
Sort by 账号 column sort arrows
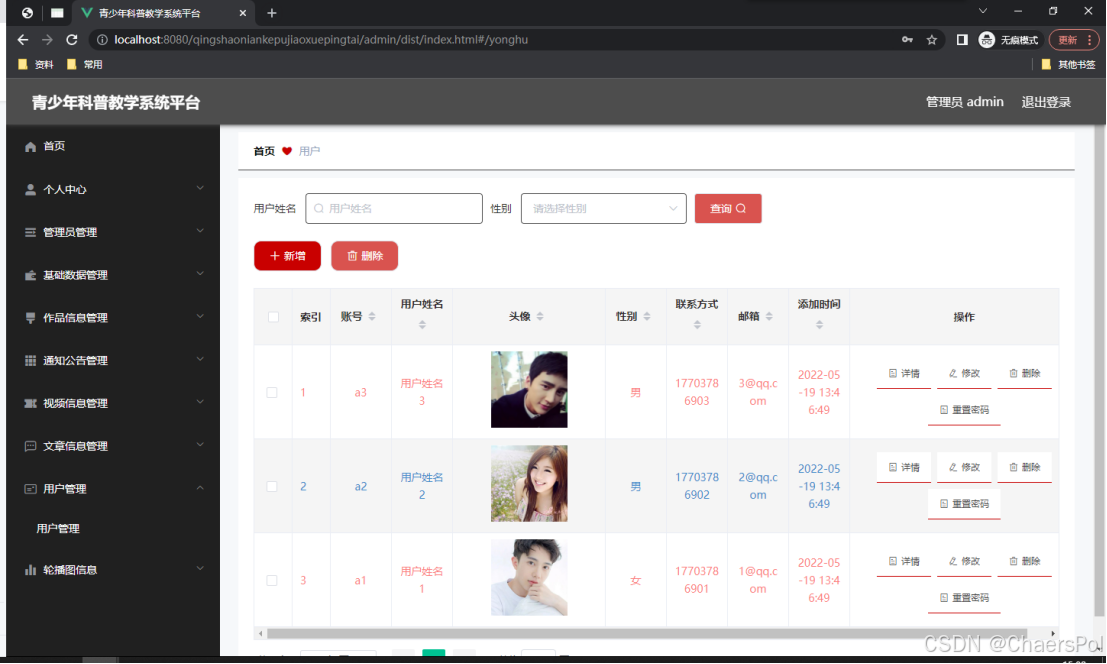pyautogui.click(x=372, y=317)
